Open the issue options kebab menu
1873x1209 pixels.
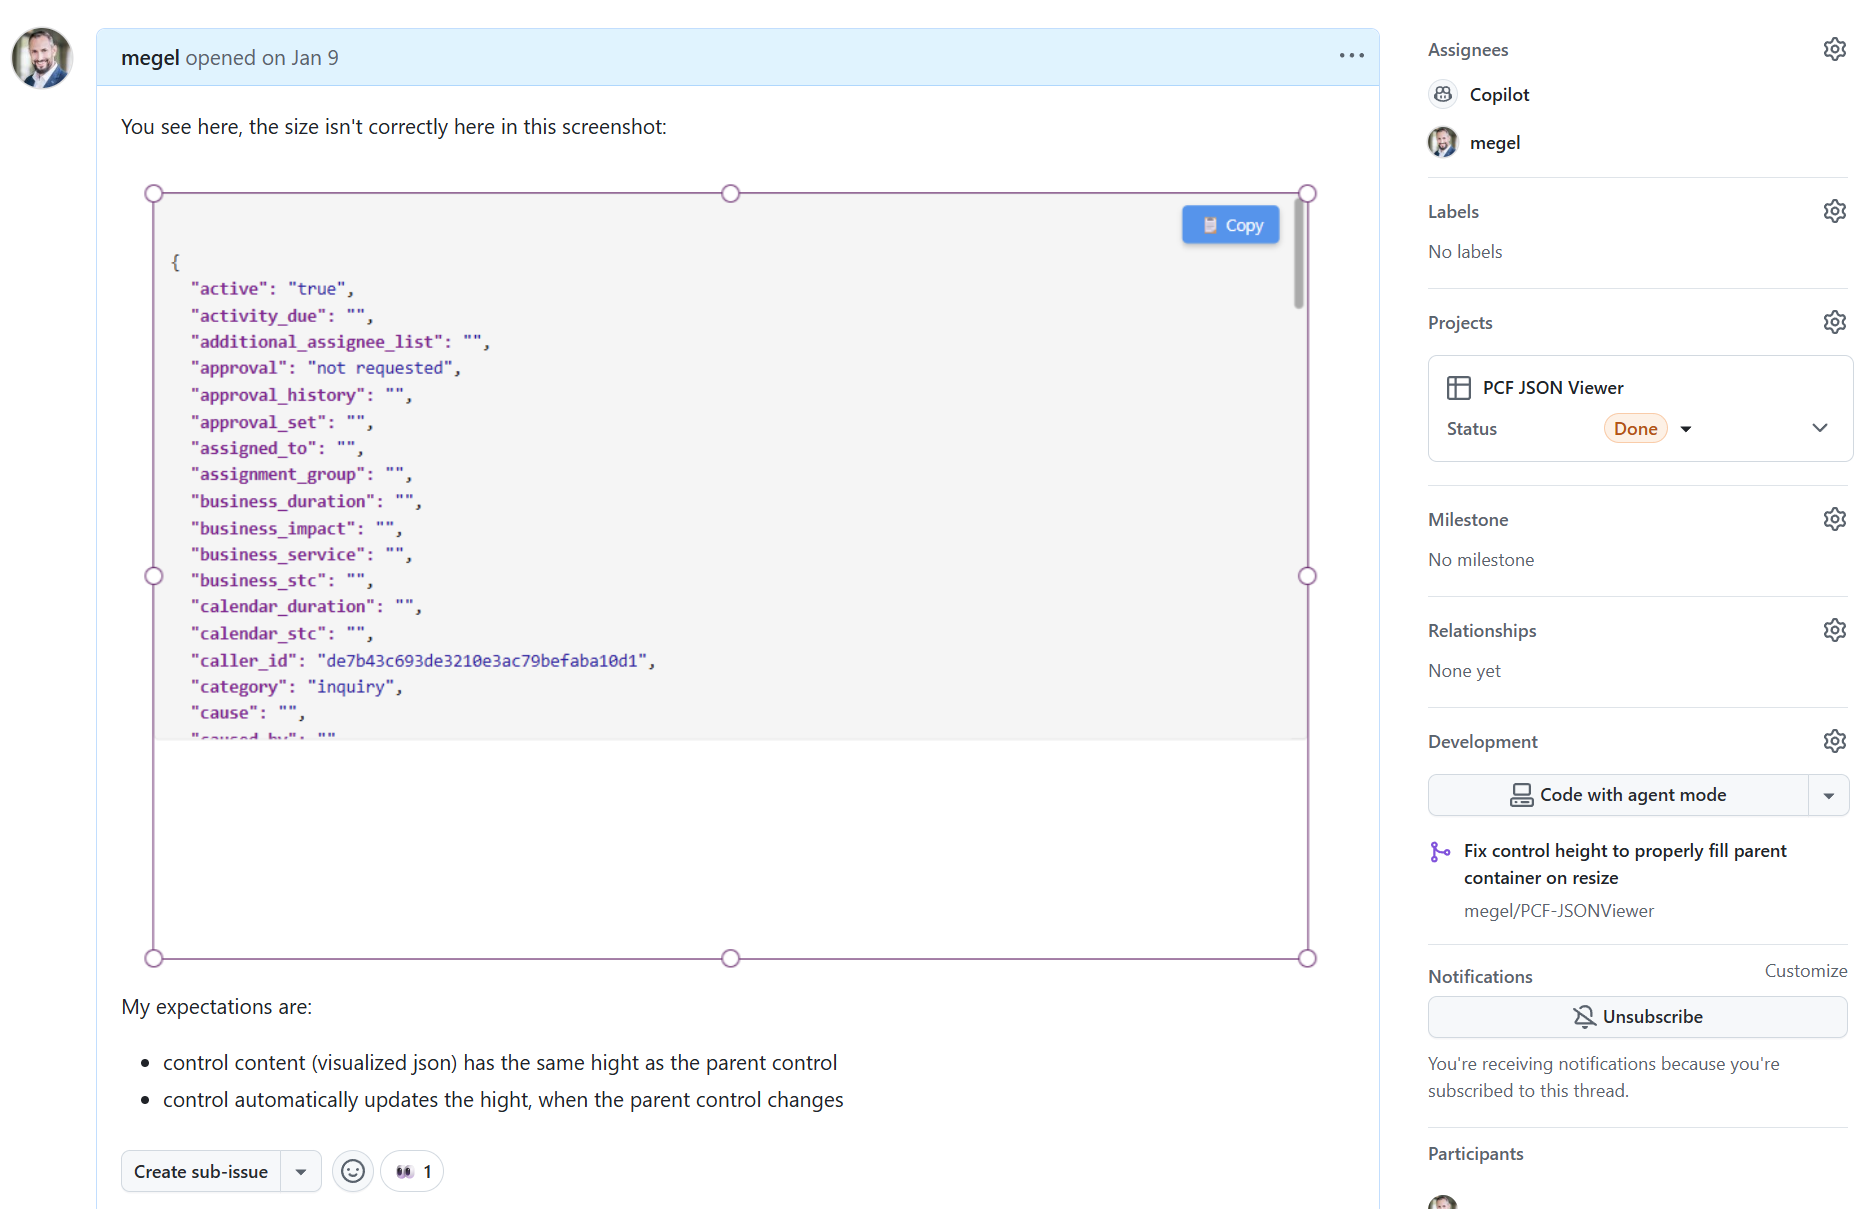coord(1351,56)
